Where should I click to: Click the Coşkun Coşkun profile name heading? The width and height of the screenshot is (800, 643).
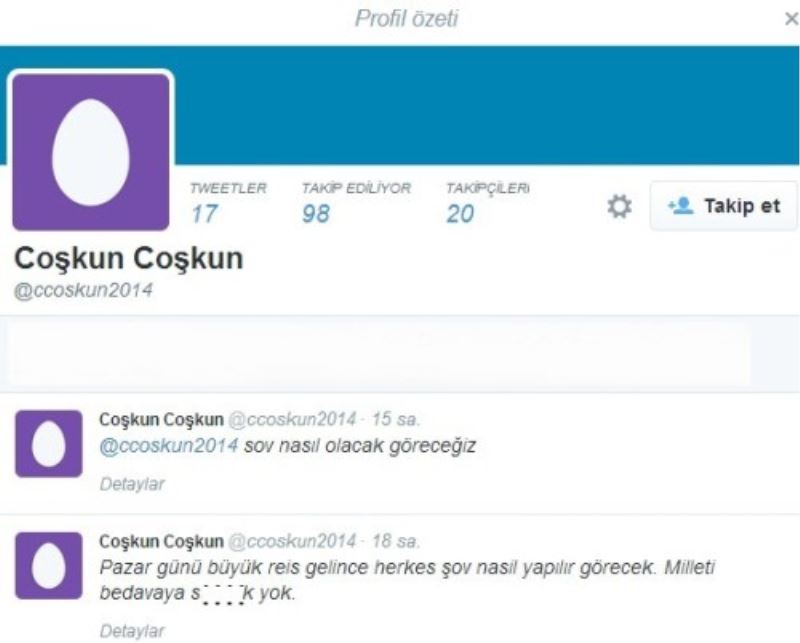coord(129,258)
